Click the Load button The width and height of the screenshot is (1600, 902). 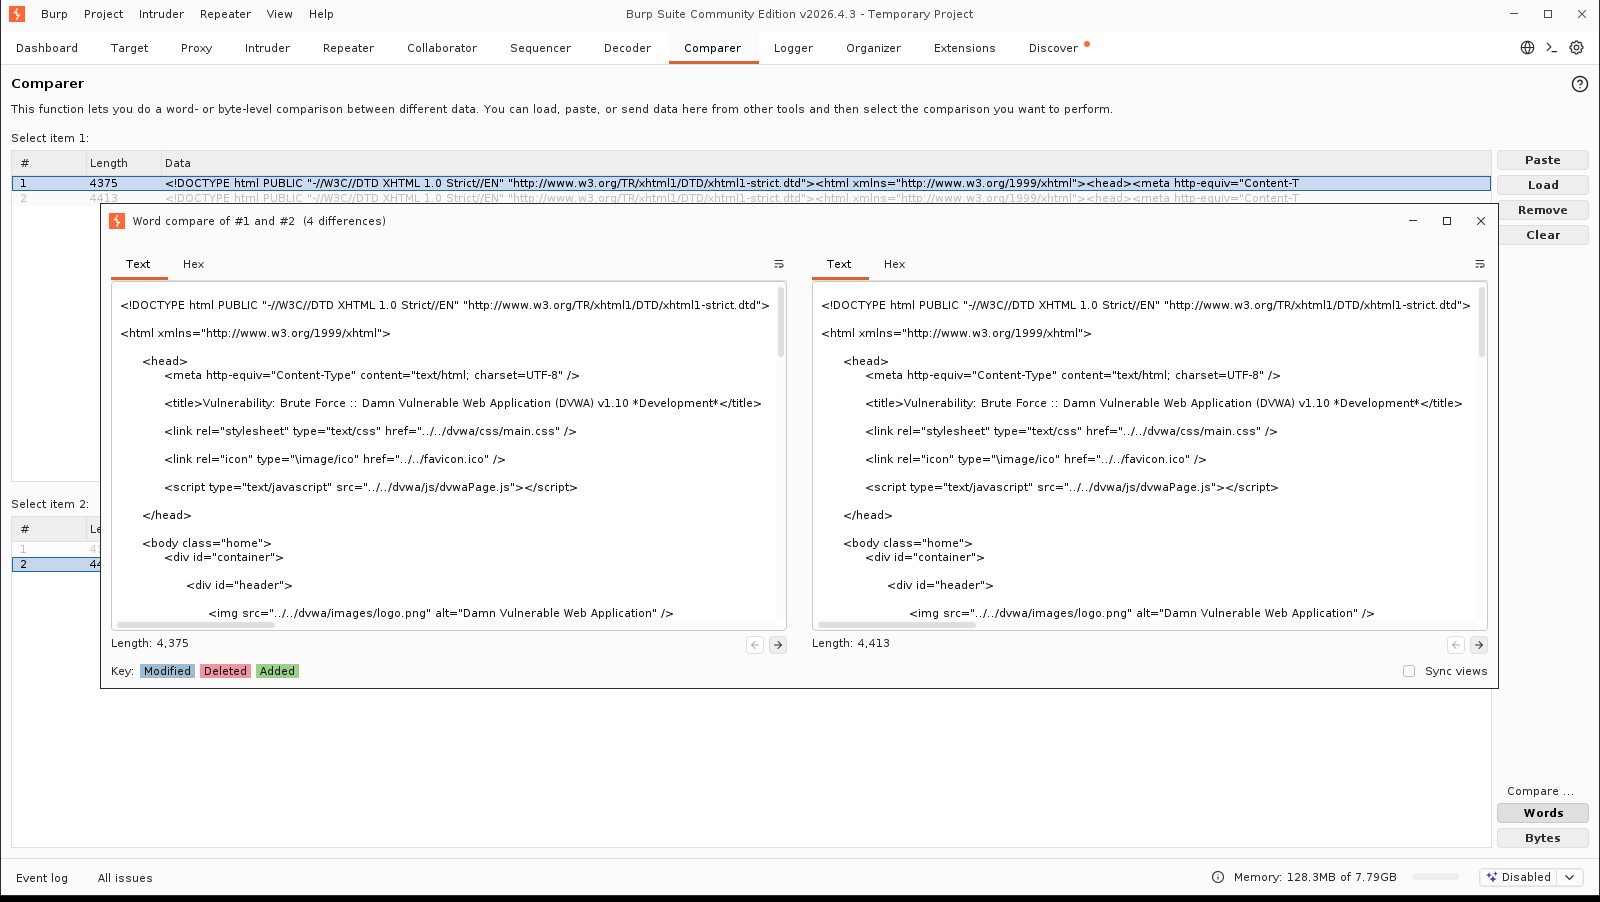tap(1542, 185)
